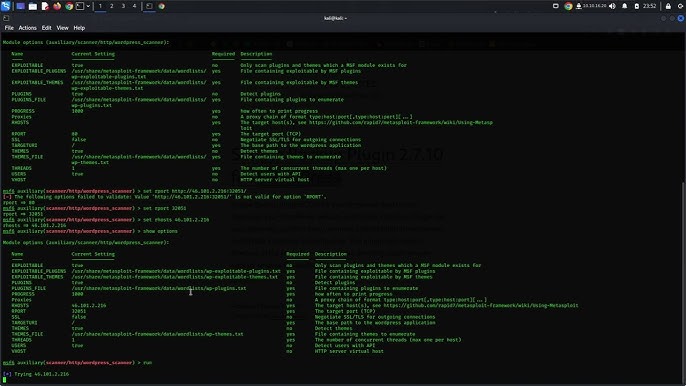Open the volume speaker icon
The height and width of the screenshot is (386, 686).
612,6
